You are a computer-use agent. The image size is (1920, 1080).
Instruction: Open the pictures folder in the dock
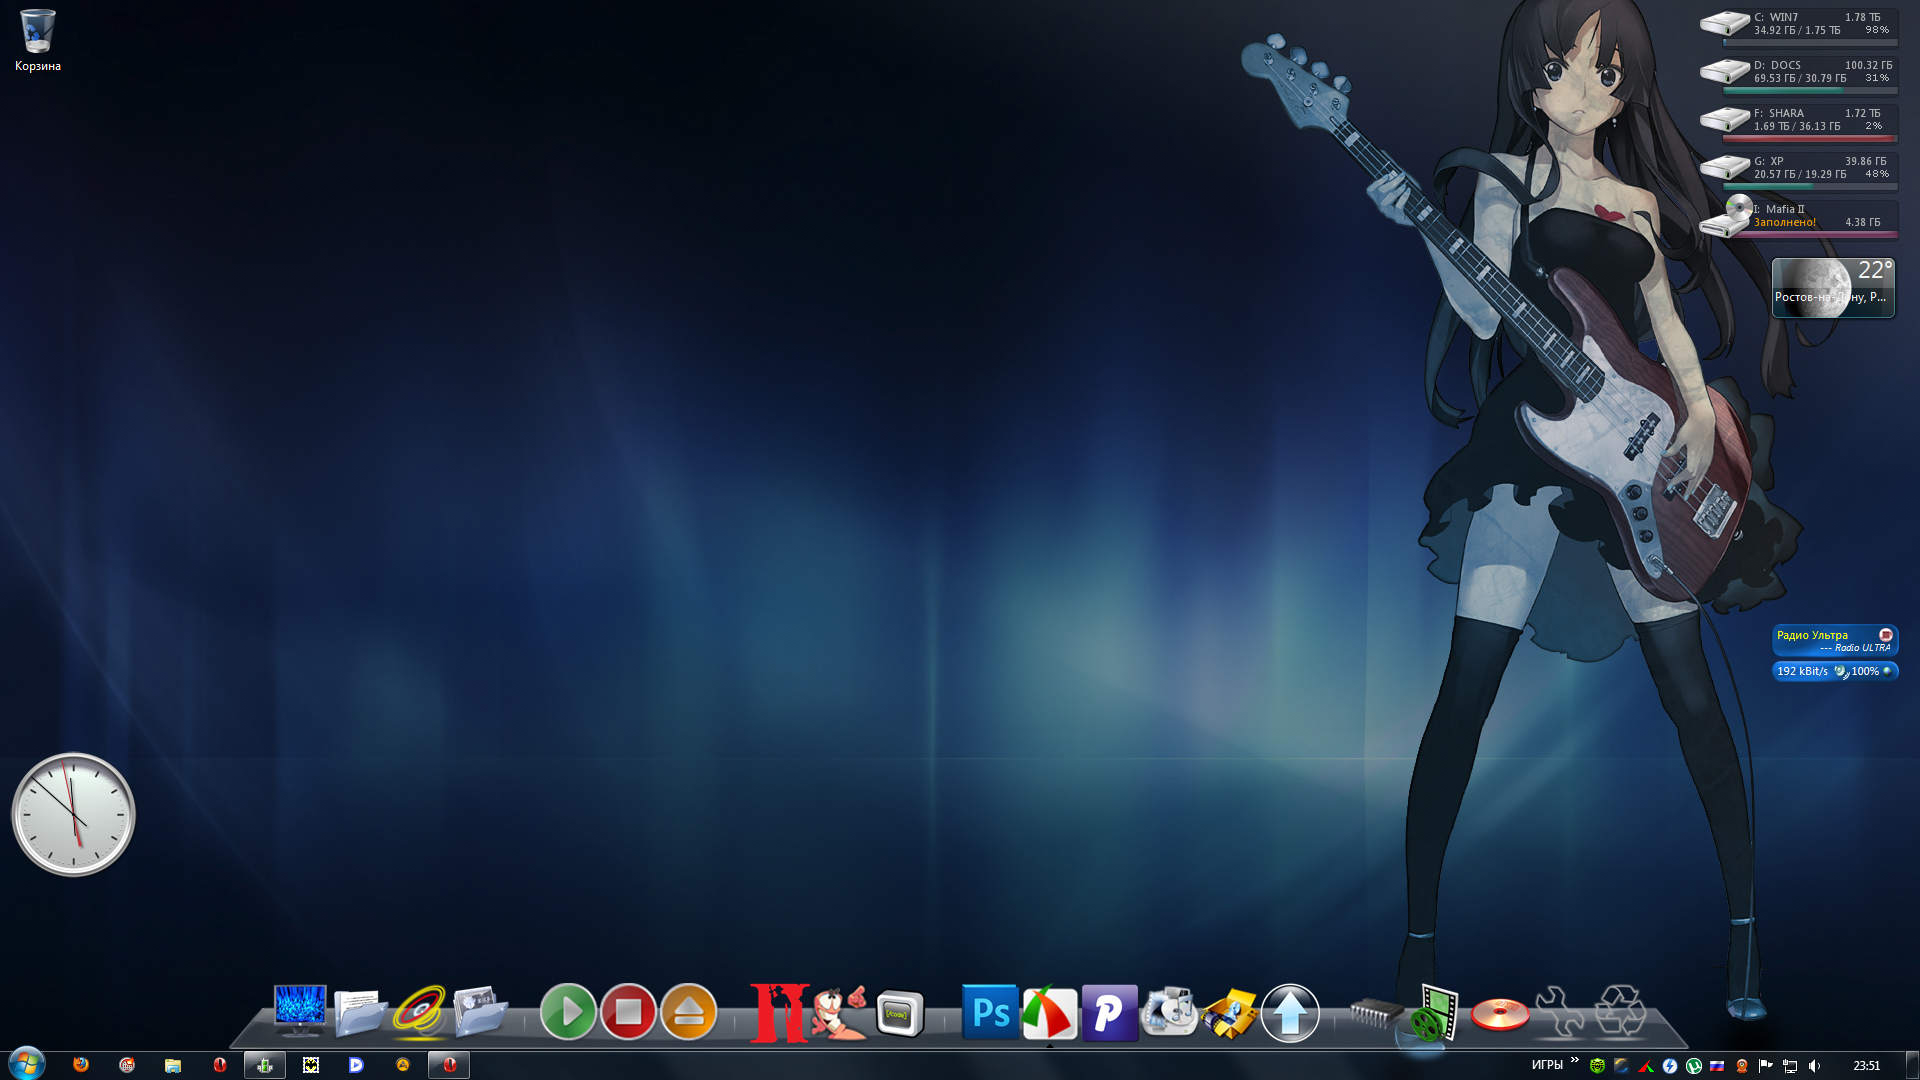pyautogui.click(x=480, y=1012)
